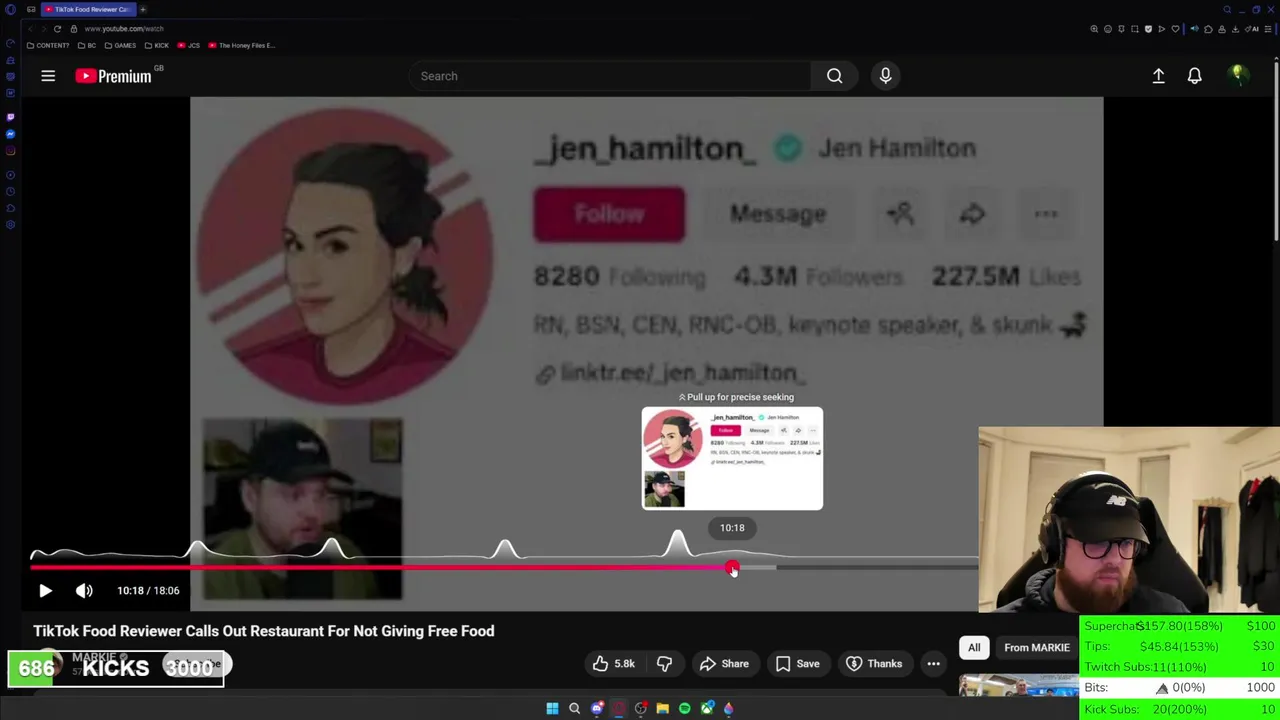Viewport: 1280px width, 720px height.
Task: Open the YouTube hamburger guide menu
Action: [48, 76]
